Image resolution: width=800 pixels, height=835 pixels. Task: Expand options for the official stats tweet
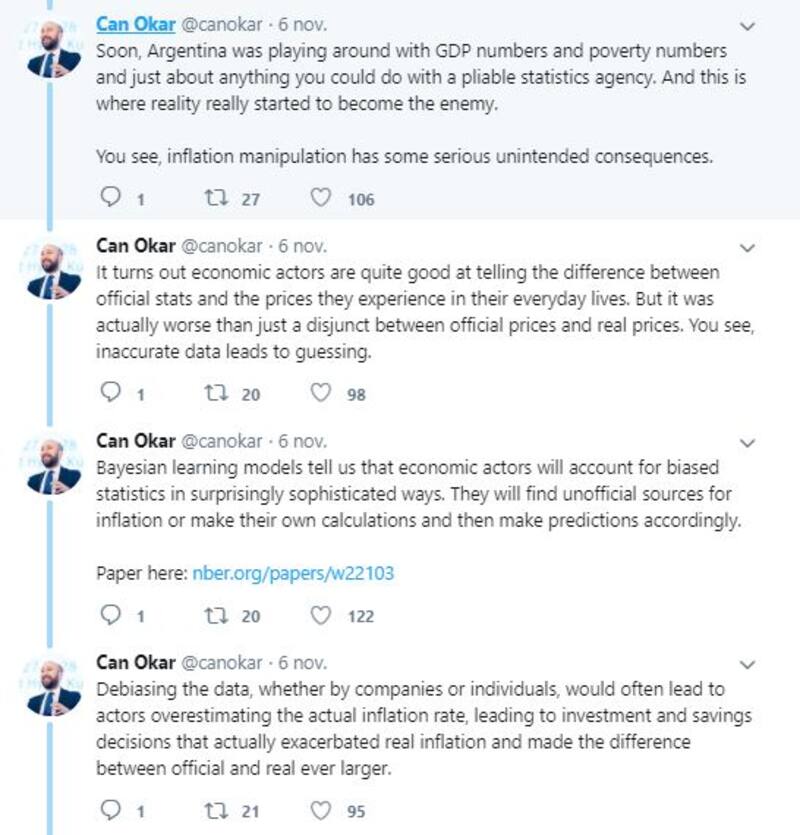tap(748, 247)
